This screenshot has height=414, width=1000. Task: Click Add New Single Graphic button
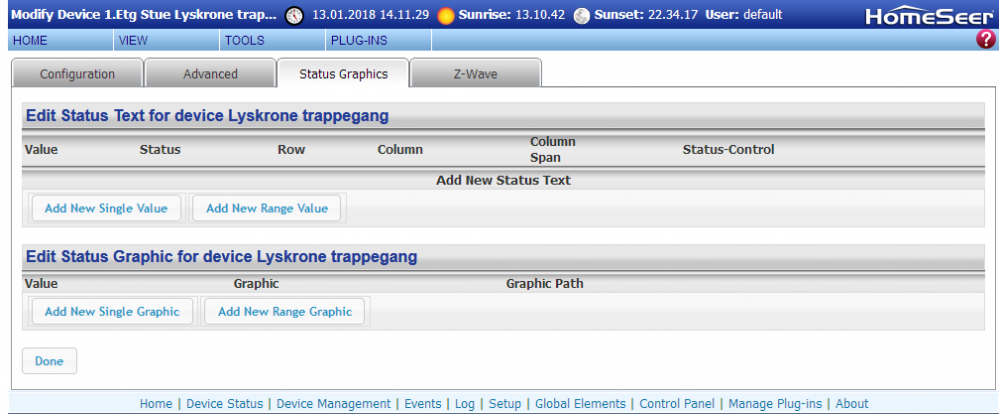tap(112, 312)
